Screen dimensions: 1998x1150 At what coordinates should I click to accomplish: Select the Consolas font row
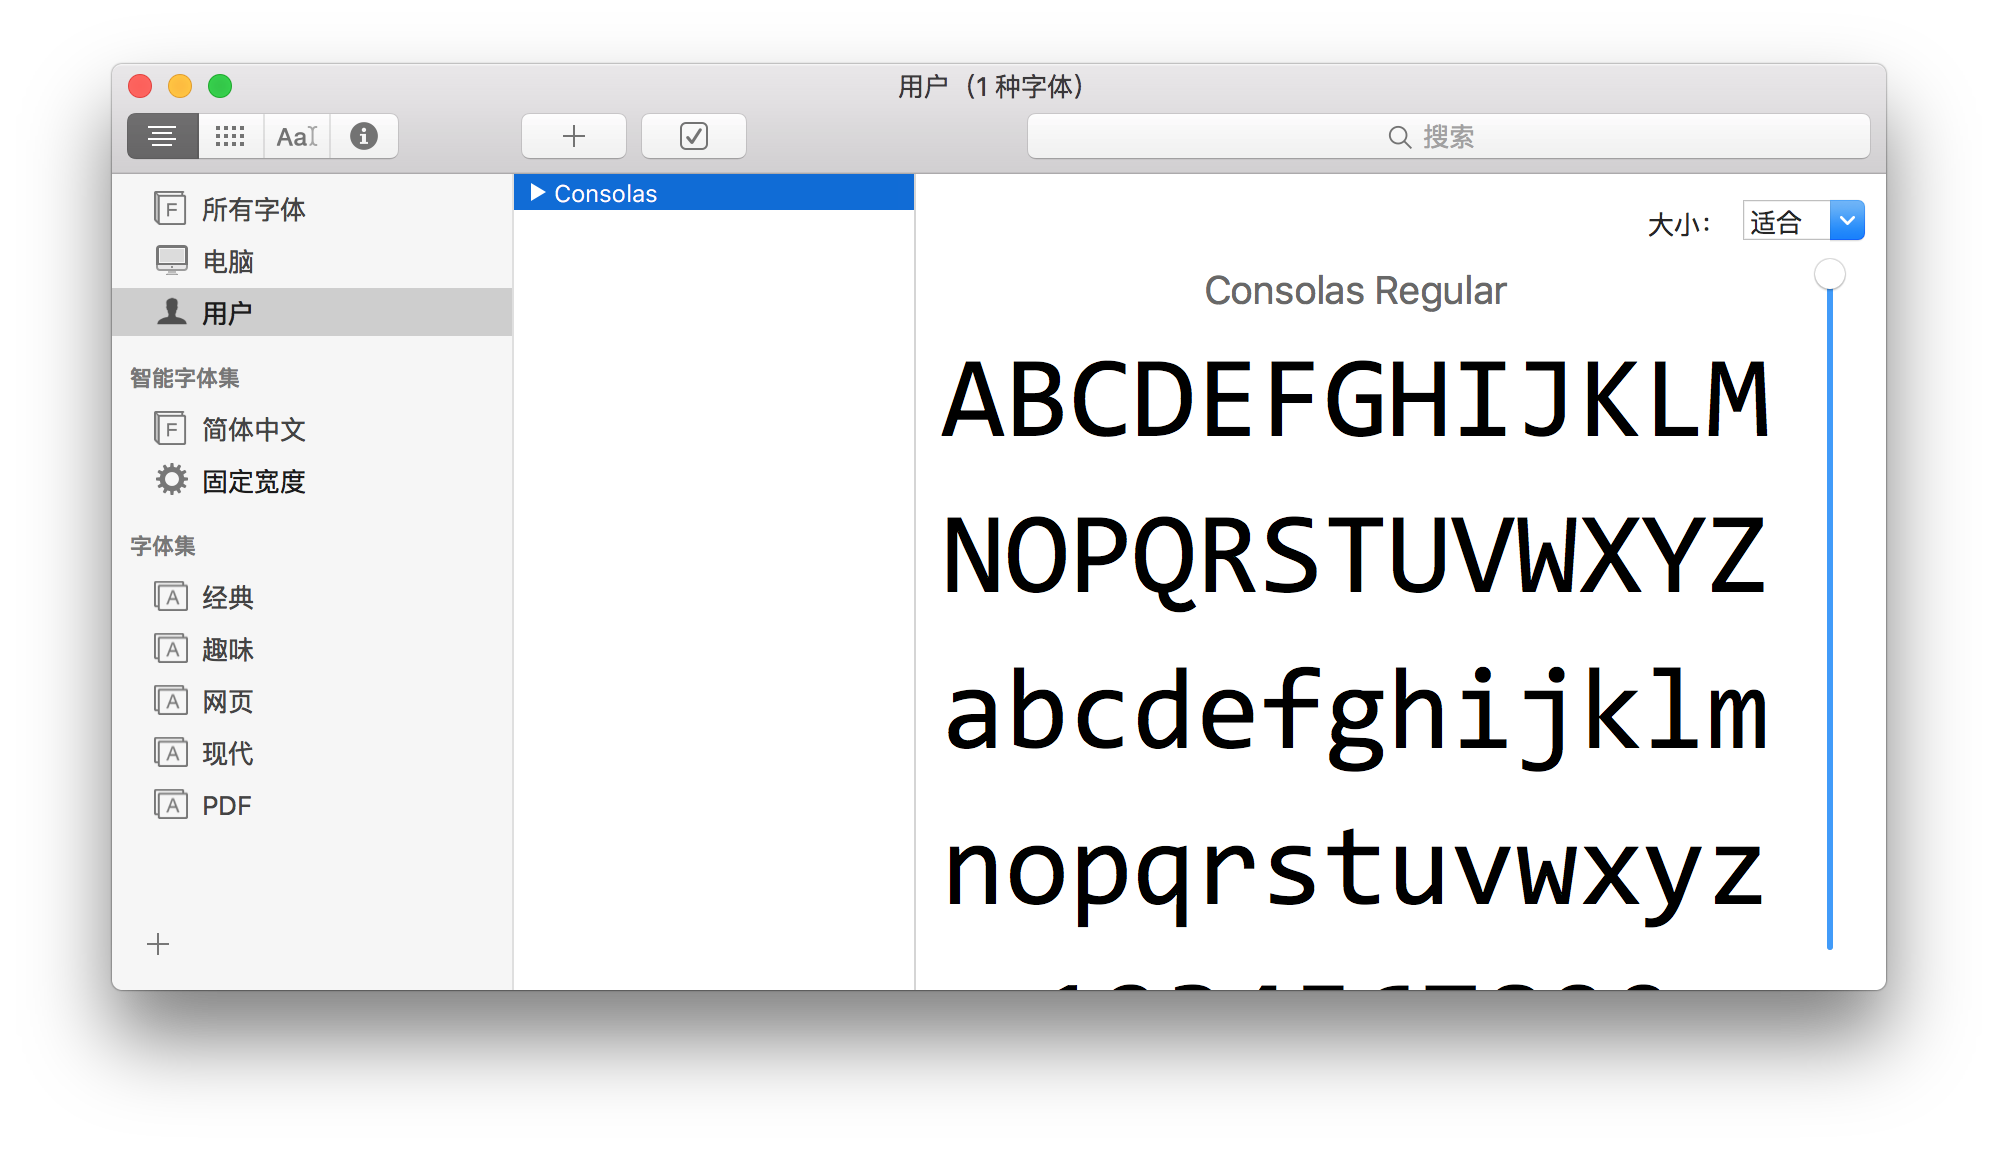714,192
